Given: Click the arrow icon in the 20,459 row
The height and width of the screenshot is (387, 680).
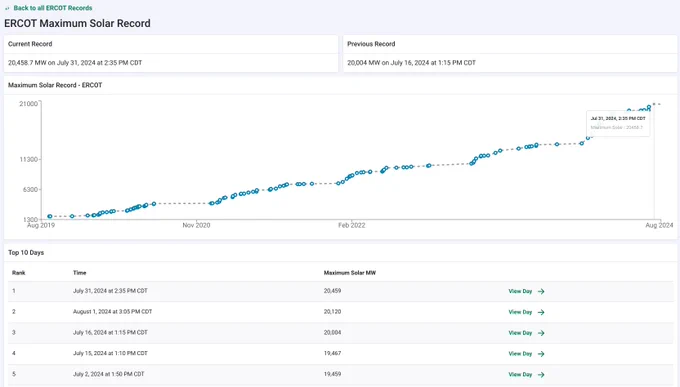Looking at the screenshot, I should pos(541,292).
